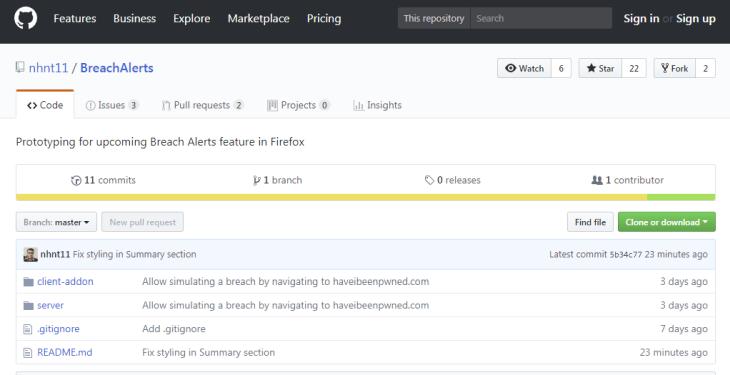Click the repository description about Breach Alerts
Viewport: 730px width, 375px height.
pos(160,142)
